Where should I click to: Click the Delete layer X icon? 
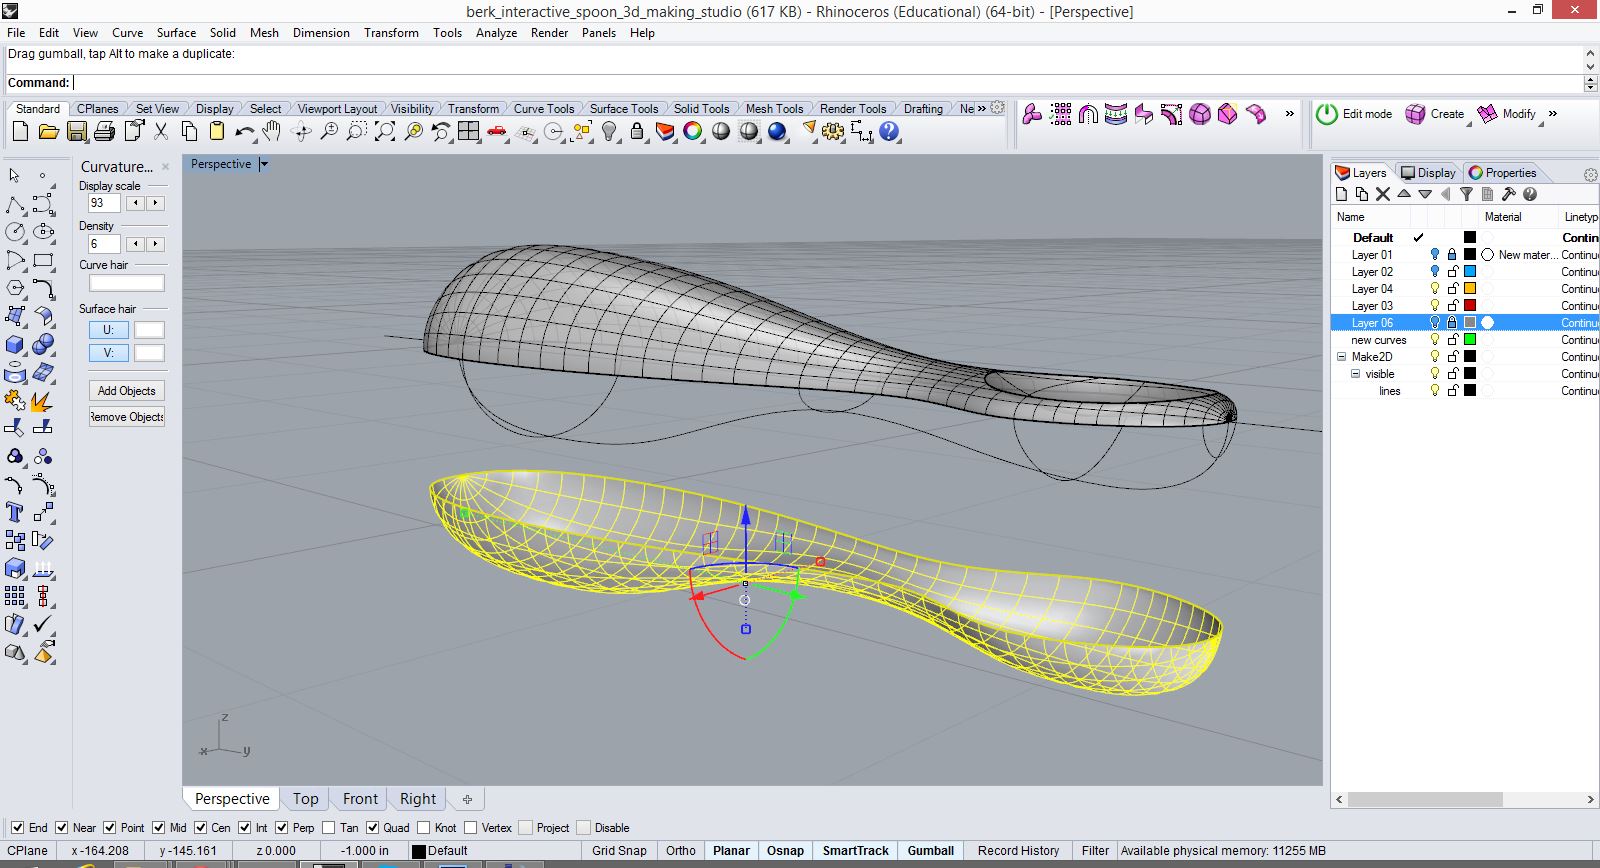click(x=1383, y=195)
